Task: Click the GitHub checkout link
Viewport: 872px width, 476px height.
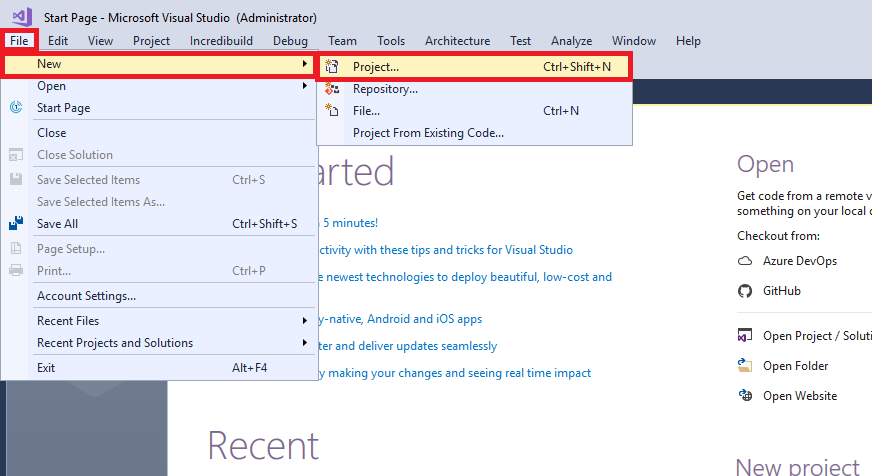Action: [x=782, y=291]
